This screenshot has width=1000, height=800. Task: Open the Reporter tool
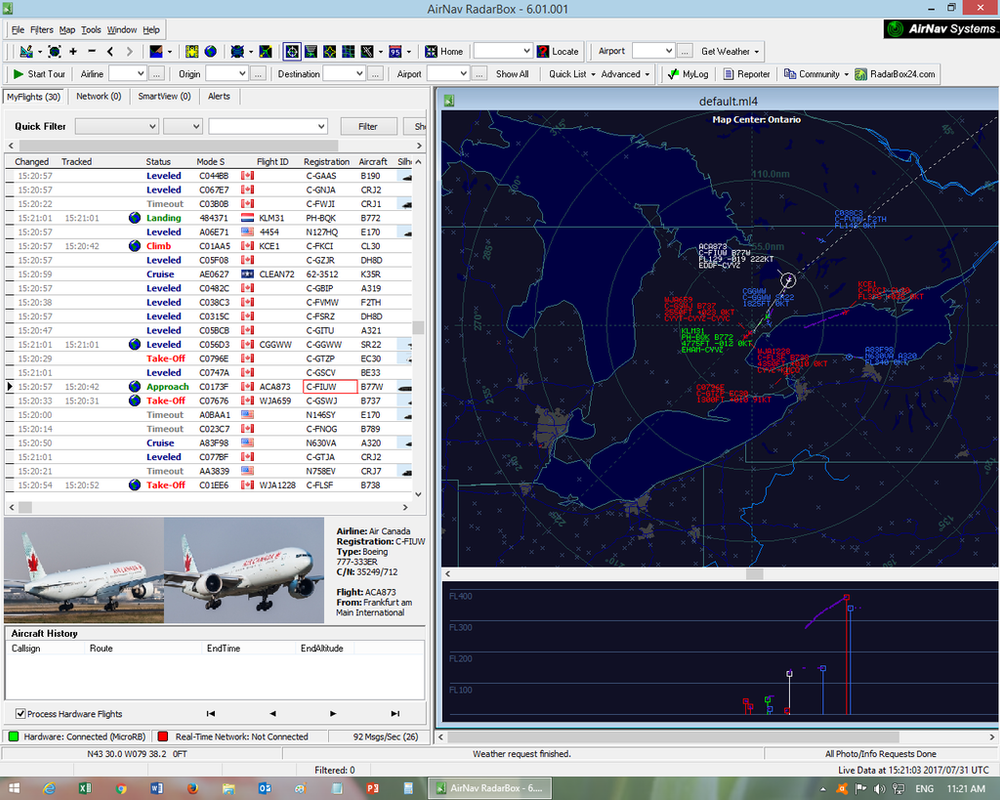(x=747, y=74)
